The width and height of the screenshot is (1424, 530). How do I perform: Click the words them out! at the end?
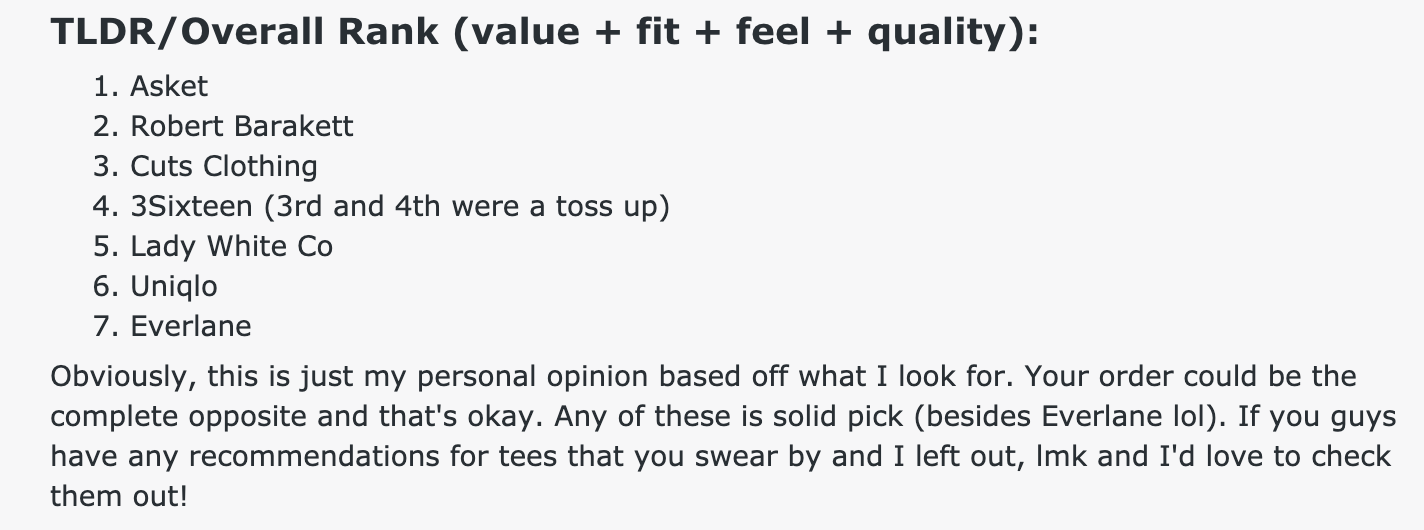(x=118, y=496)
